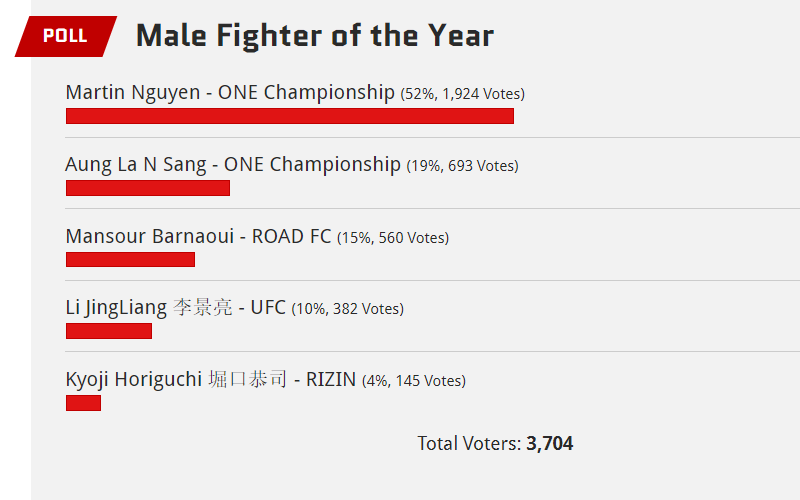Select Li JingLiang - UFC poll entry

[x=176, y=308]
